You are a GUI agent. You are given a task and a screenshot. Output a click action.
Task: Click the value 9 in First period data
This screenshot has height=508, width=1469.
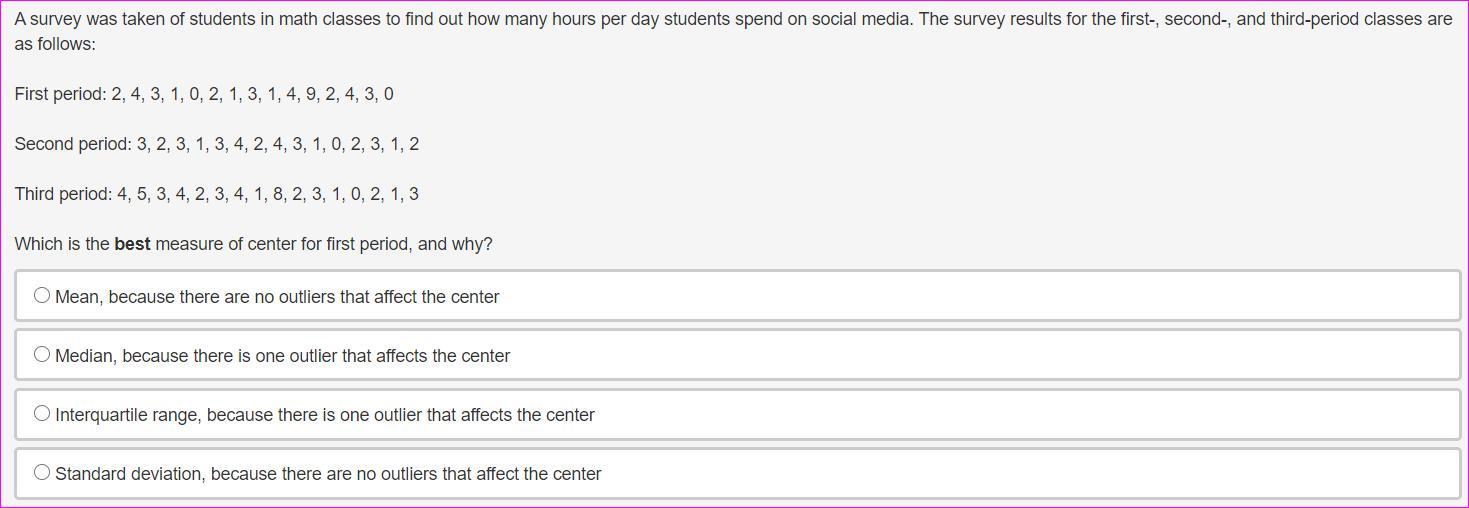coord(311,94)
